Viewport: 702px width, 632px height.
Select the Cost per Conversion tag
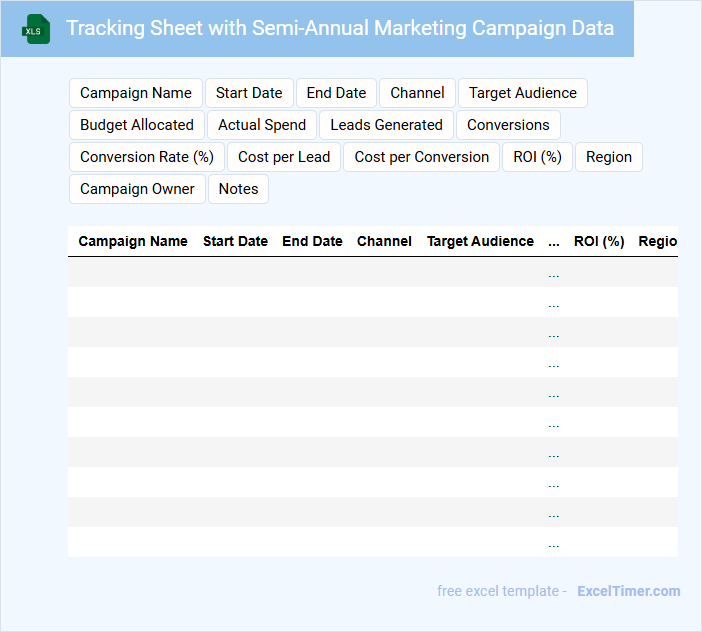click(x=421, y=157)
